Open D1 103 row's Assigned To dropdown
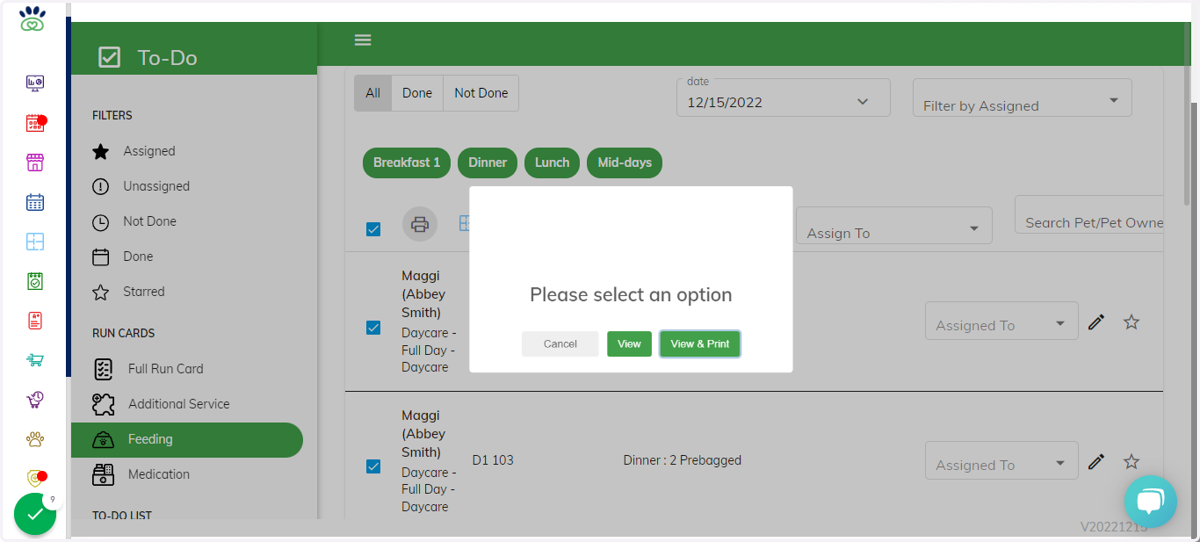Viewport: 1200px width, 542px height. (1001, 460)
